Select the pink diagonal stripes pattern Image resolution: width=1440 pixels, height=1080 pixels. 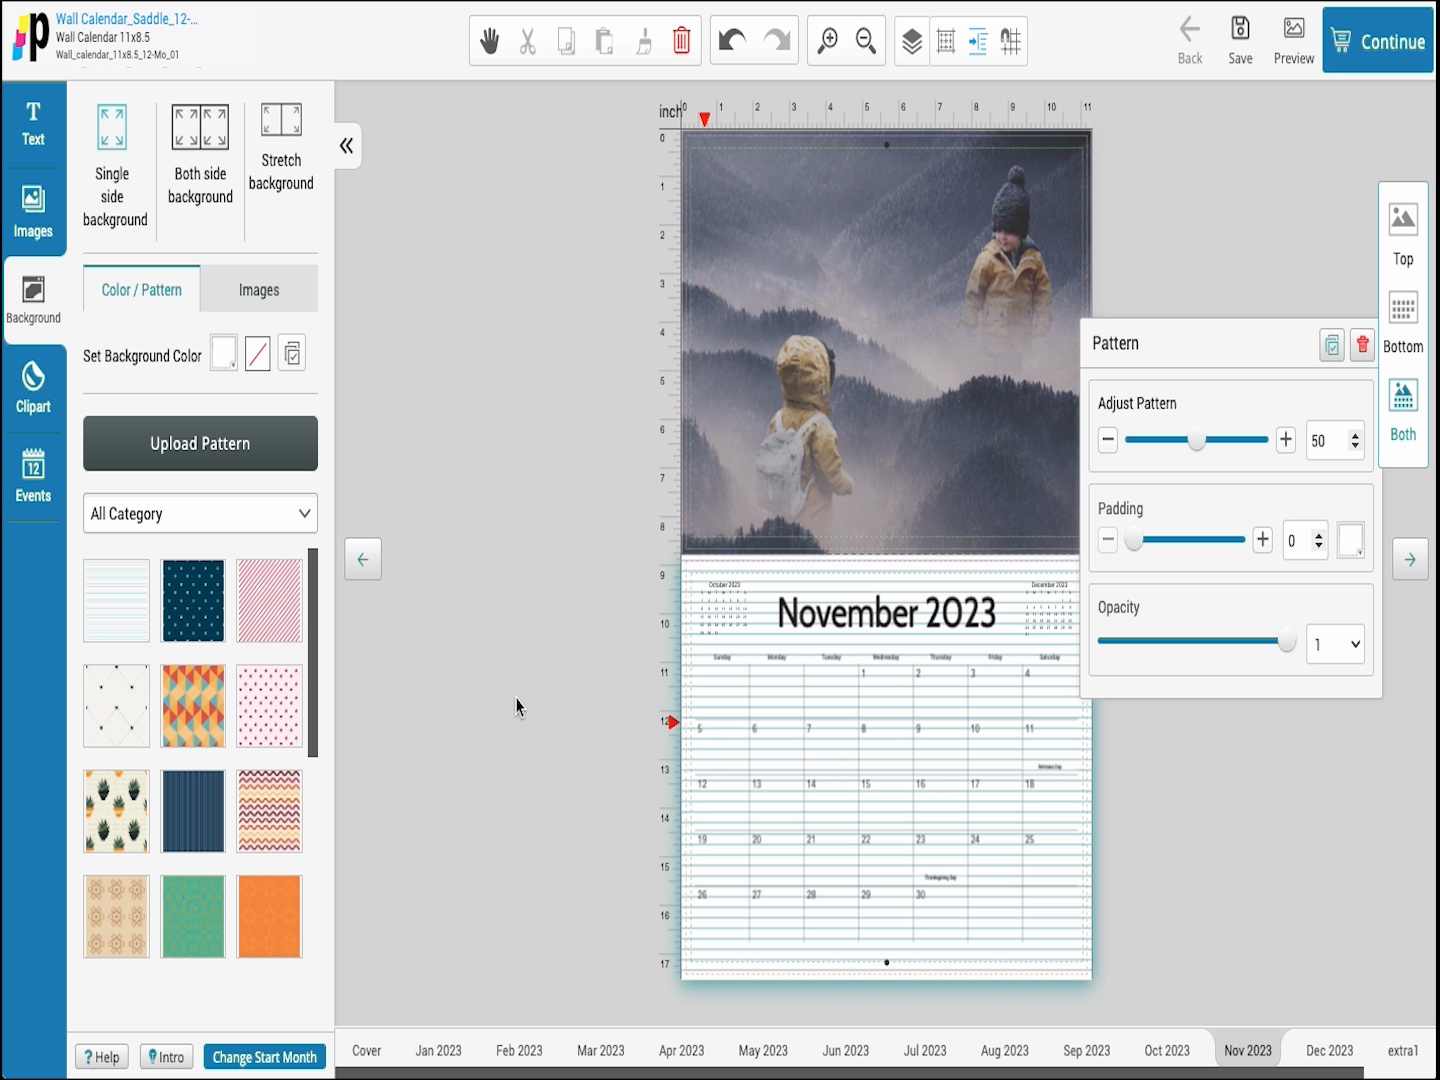click(x=269, y=601)
